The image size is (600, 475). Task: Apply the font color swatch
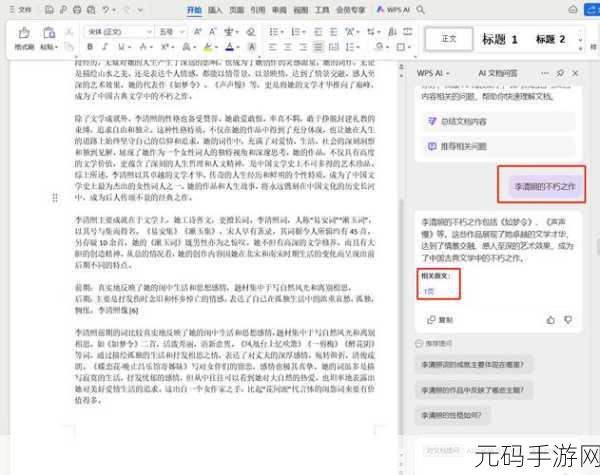pyautogui.click(x=230, y=47)
